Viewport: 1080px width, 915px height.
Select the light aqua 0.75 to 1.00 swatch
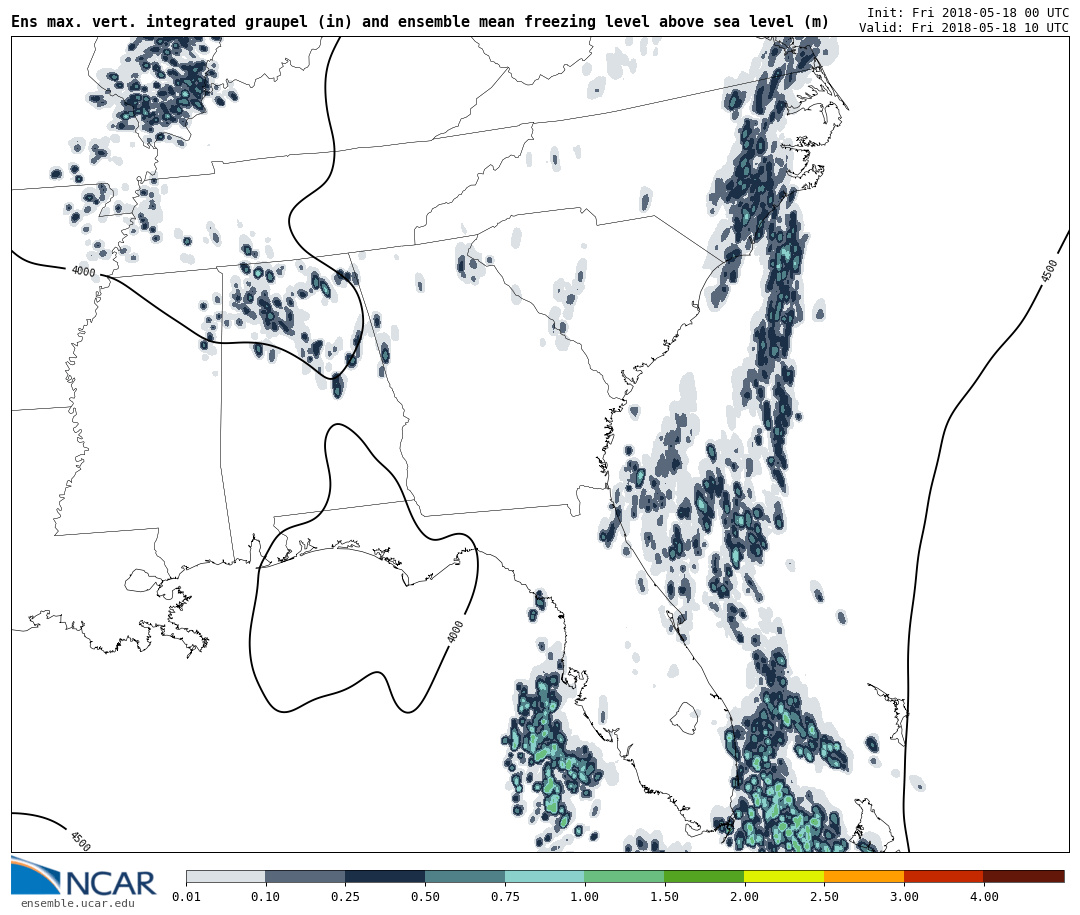coord(544,876)
